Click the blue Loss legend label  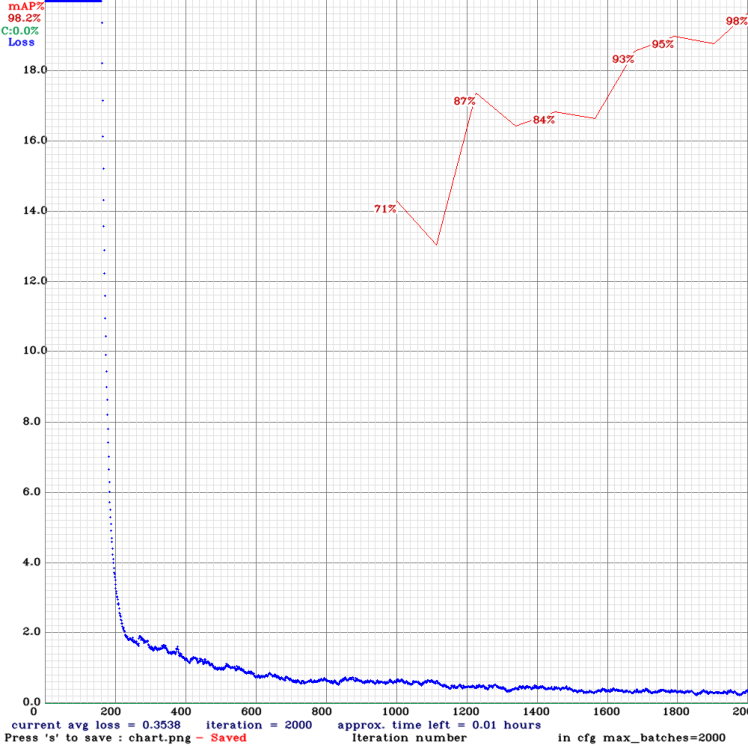[x=21, y=42]
